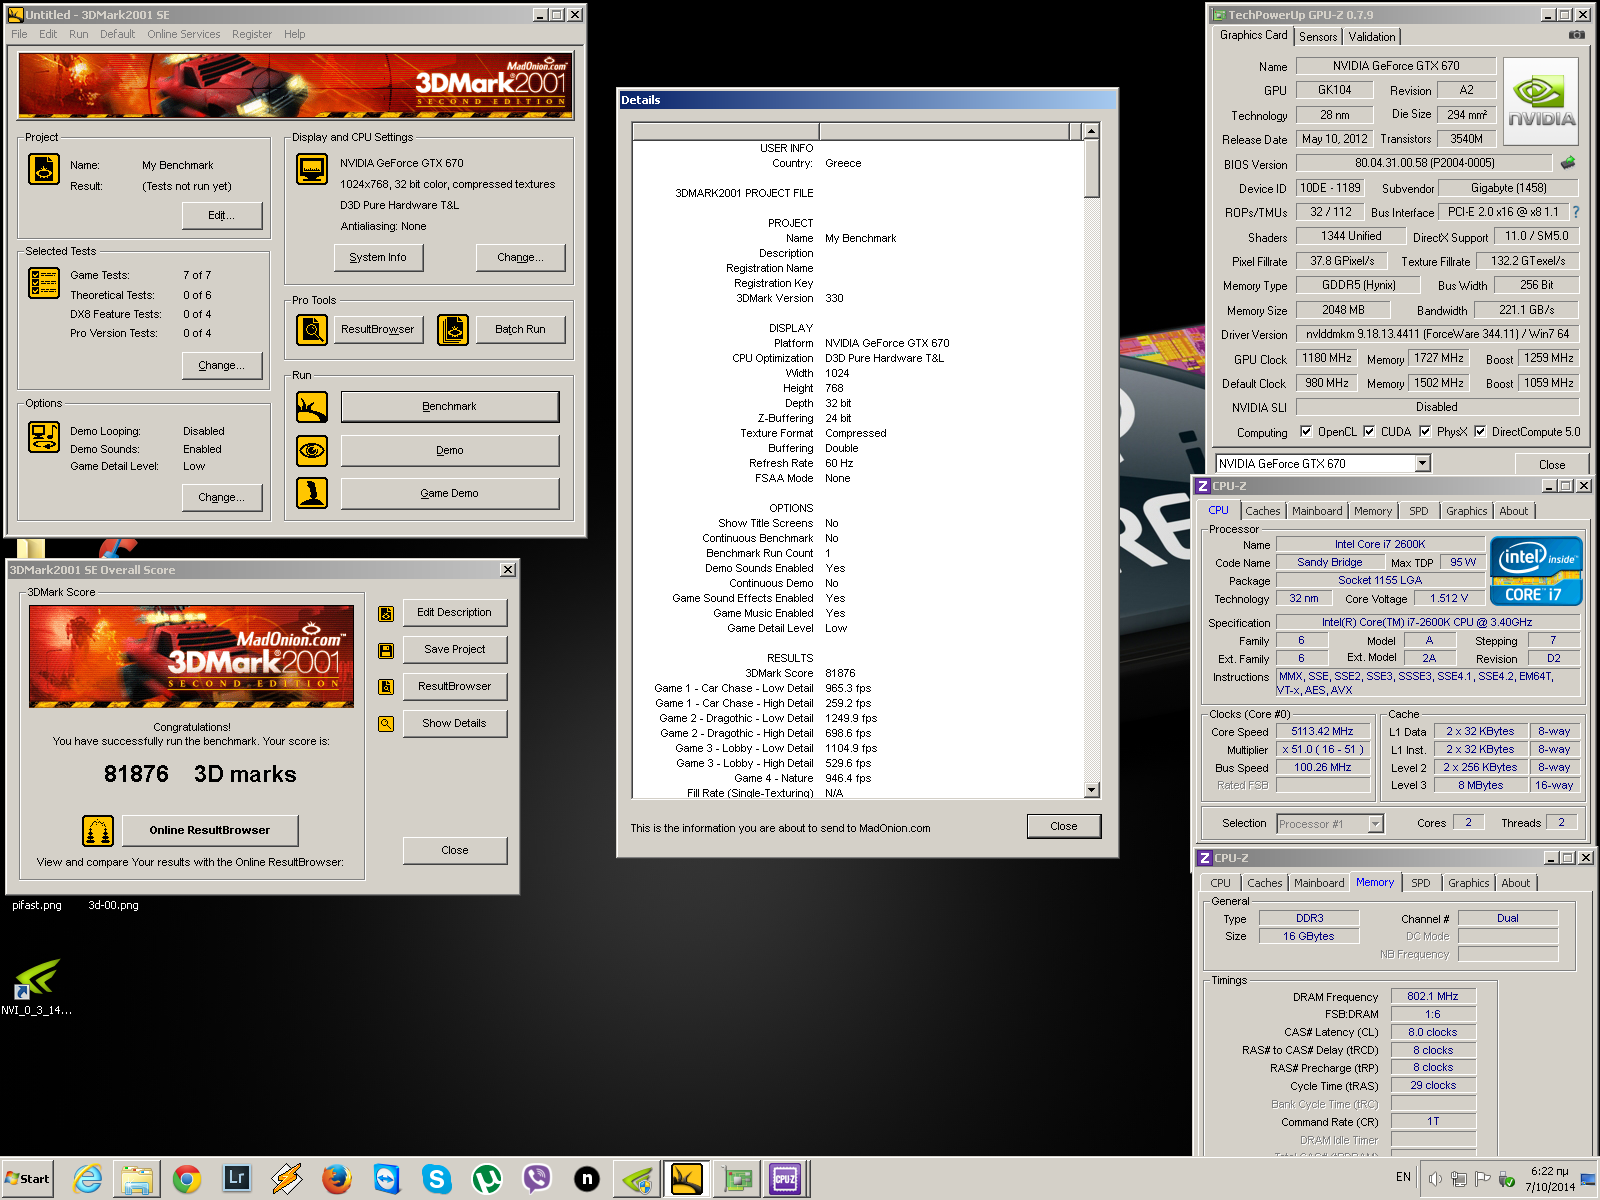Click the EN language indicator
The height and width of the screenshot is (1200, 1600).
[x=1403, y=1177]
